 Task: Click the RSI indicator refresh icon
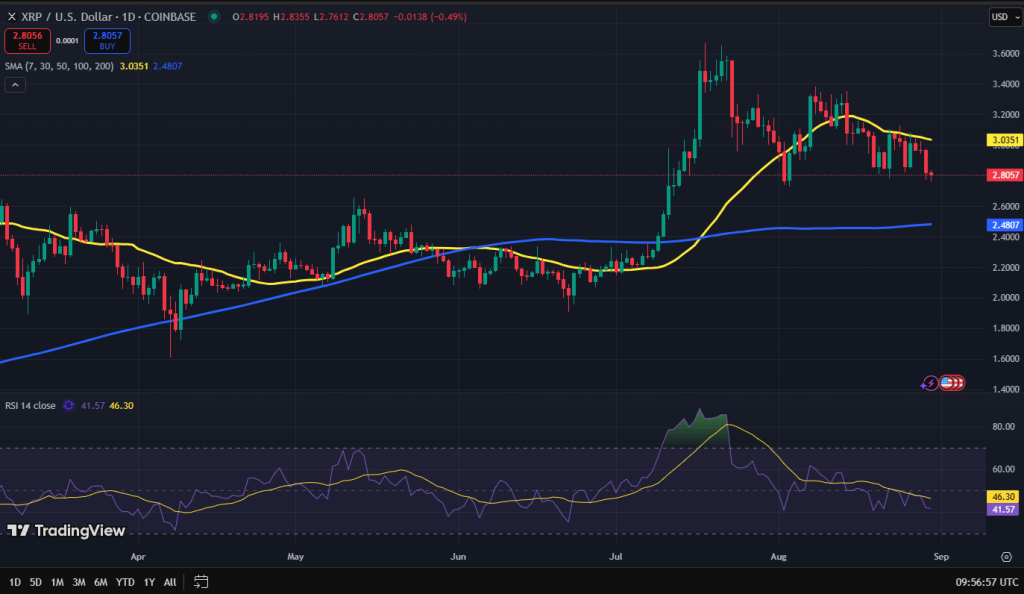(69, 405)
